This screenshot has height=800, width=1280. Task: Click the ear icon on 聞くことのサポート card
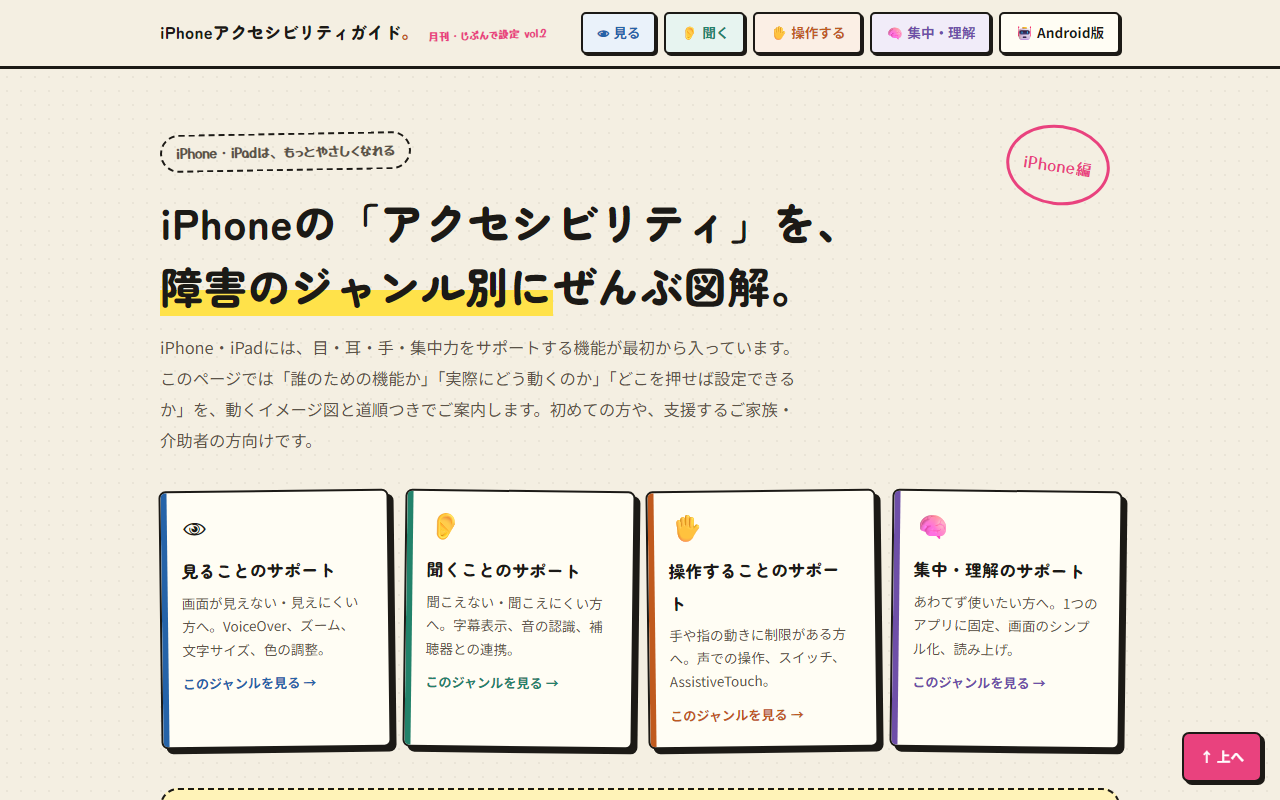point(444,526)
